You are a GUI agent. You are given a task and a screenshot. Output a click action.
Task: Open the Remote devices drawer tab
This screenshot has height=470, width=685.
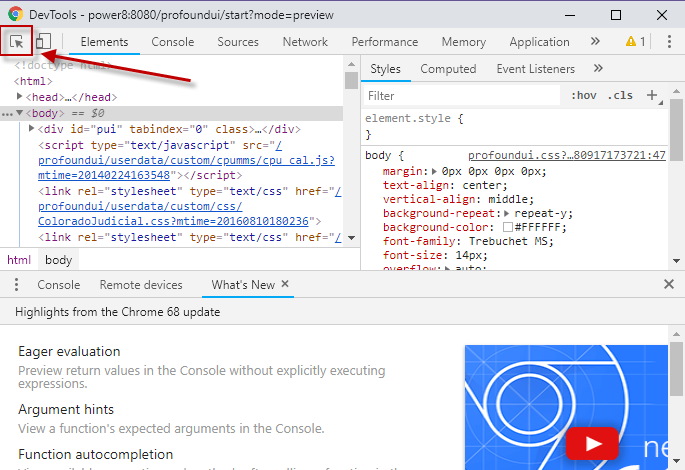coord(141,285)
